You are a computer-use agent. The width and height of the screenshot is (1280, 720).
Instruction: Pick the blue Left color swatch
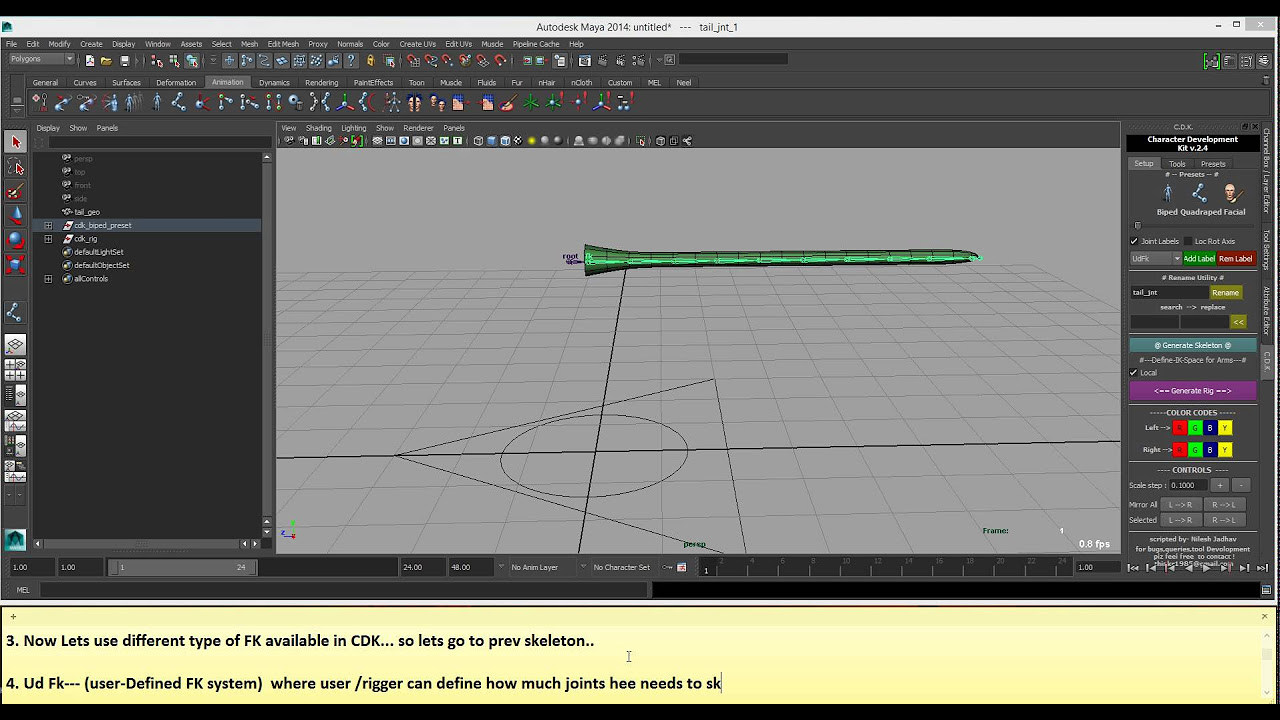pos(1209,428)
